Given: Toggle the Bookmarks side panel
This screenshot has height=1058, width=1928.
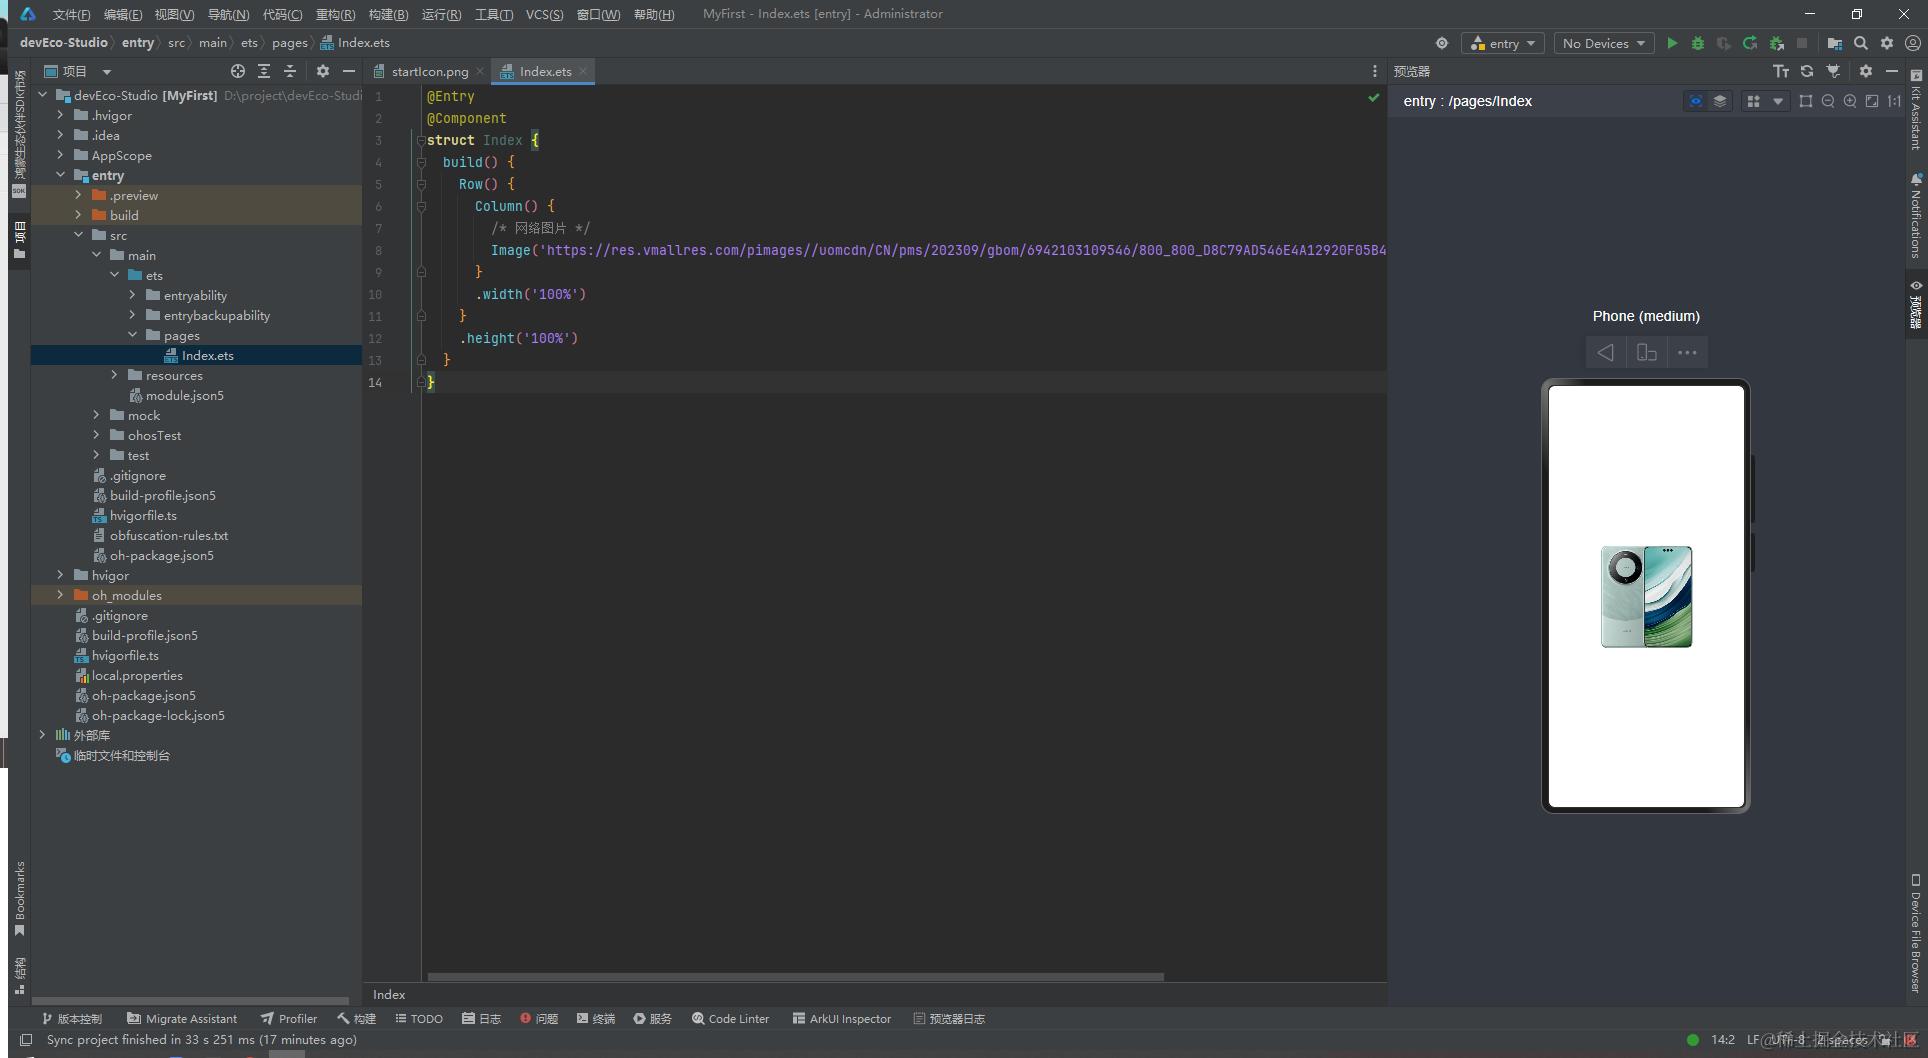Looking at the screenshot, I should click(x=19, y=899).
